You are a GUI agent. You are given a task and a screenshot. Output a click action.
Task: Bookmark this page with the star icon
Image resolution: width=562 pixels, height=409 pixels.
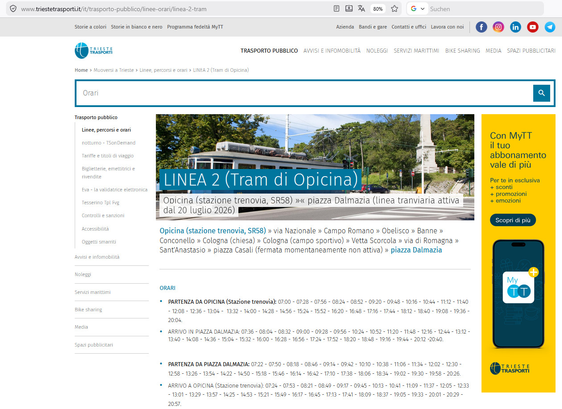tap(394, 9)
